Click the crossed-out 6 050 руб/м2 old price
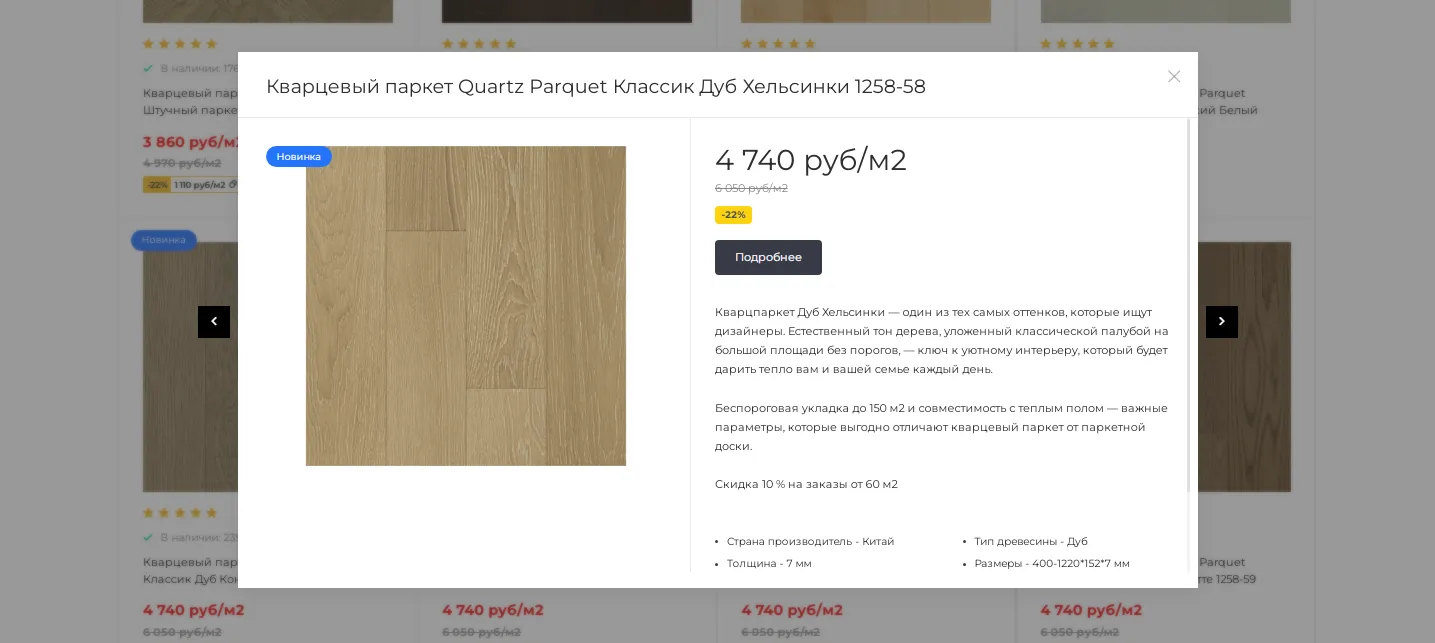Image resolution: width=1435 pixels, height=643 pixels. coord(751,188)
